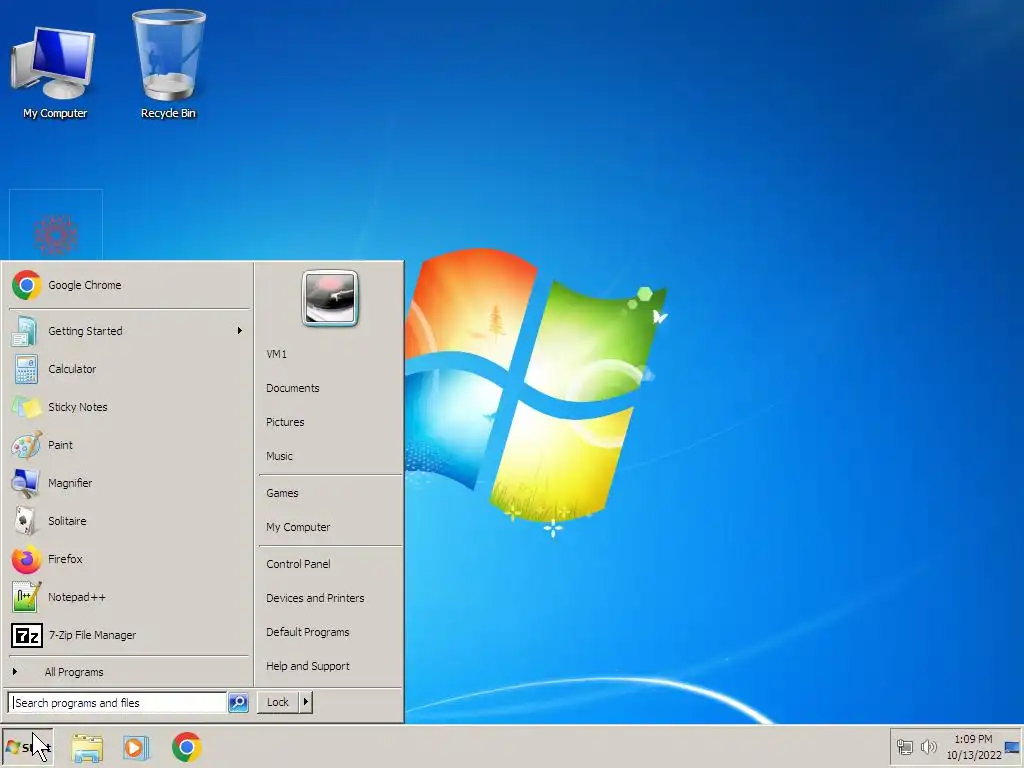
Task: Click the Getting Started icon
Action: point(25,331)
